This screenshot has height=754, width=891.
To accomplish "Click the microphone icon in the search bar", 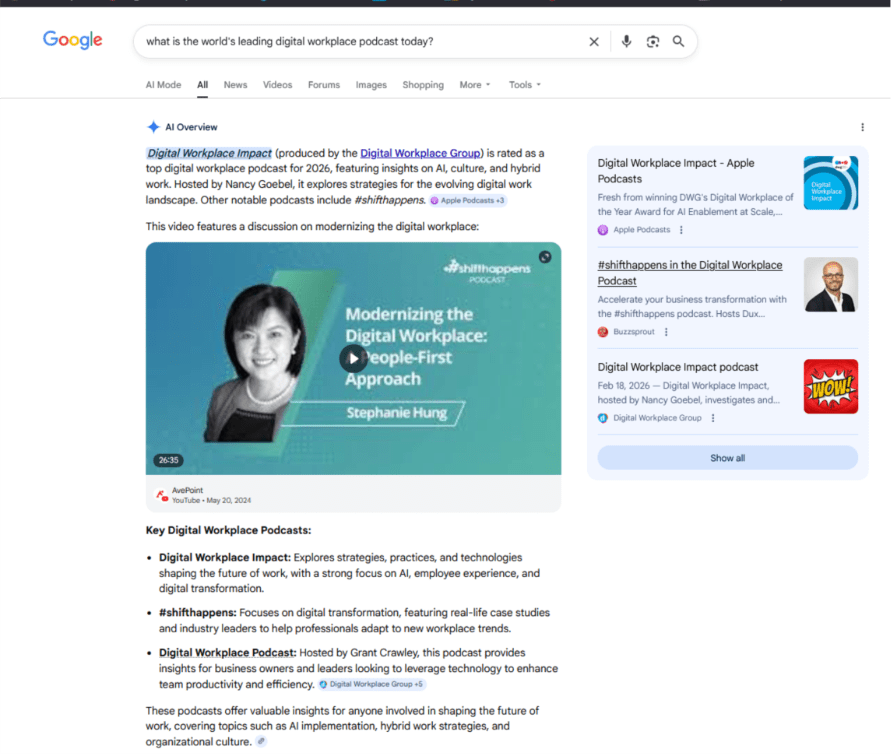I will tap(626, 41).
